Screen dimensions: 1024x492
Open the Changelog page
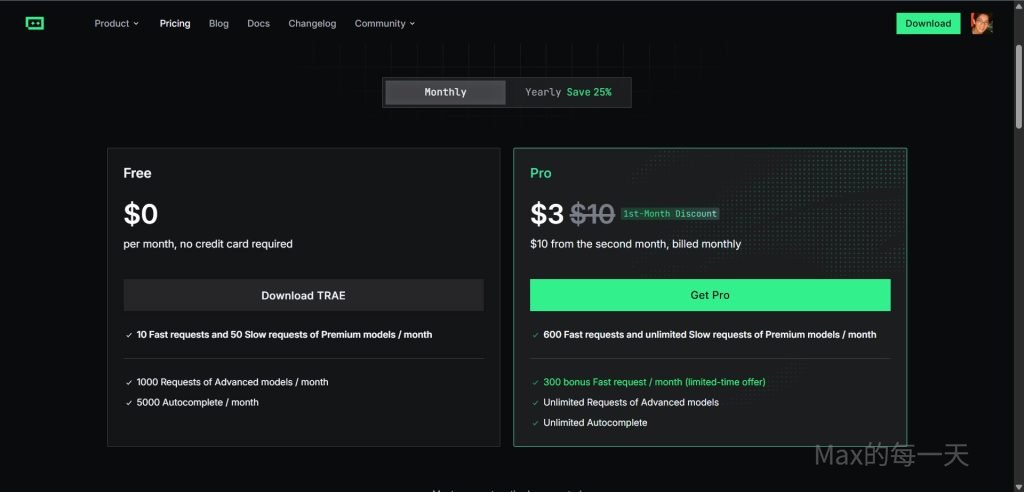[x=312, y=23]
